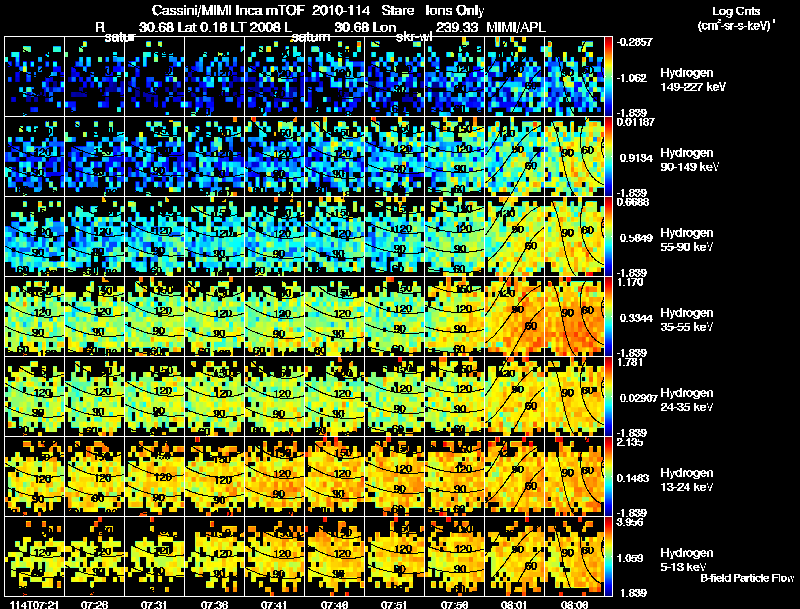
Task: Click the 07:36 time label
Action: (214, 604)
